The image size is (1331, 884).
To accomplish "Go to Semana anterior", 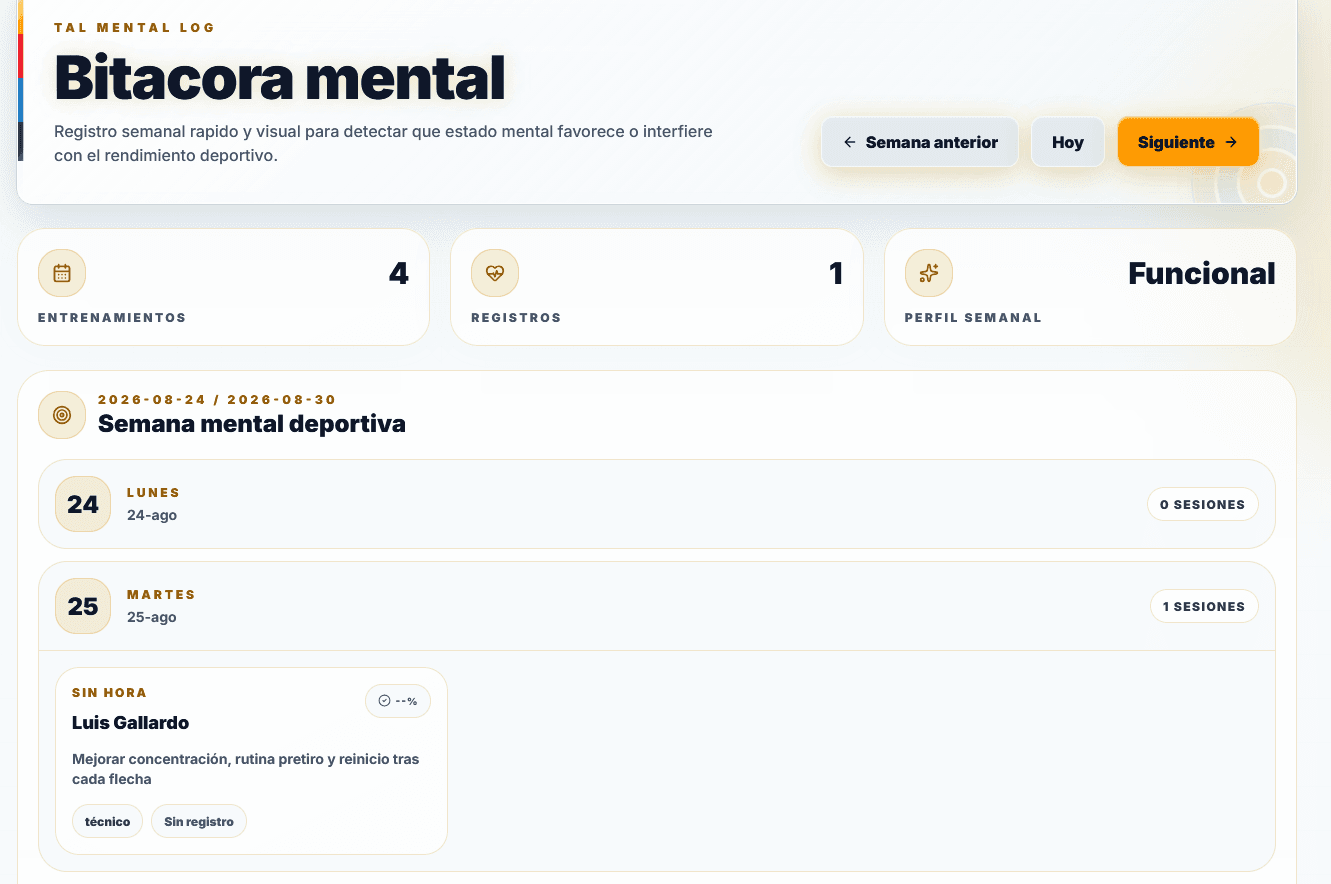I will click(920, 142).
